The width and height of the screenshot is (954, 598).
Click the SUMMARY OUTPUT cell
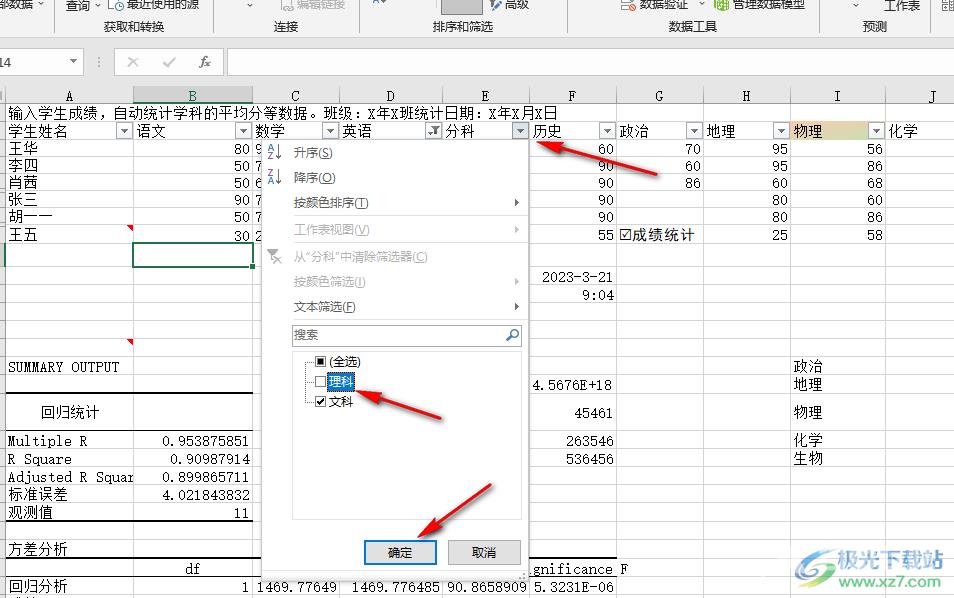[x=69, y=367]
